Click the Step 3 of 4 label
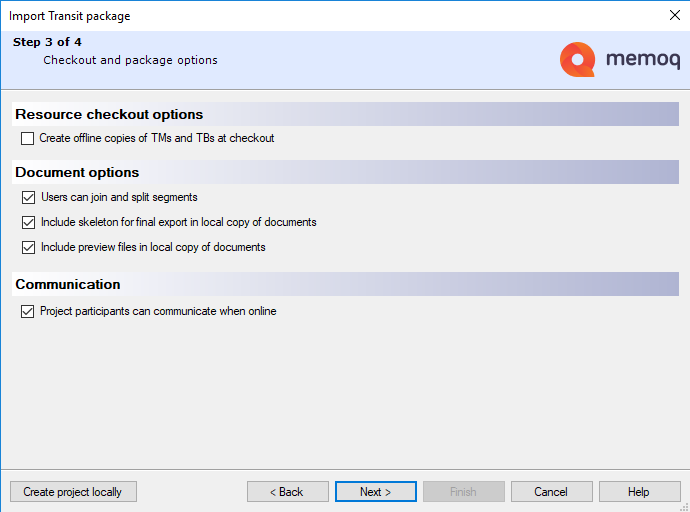Screen dimensions: 690x512 point(47,42)
